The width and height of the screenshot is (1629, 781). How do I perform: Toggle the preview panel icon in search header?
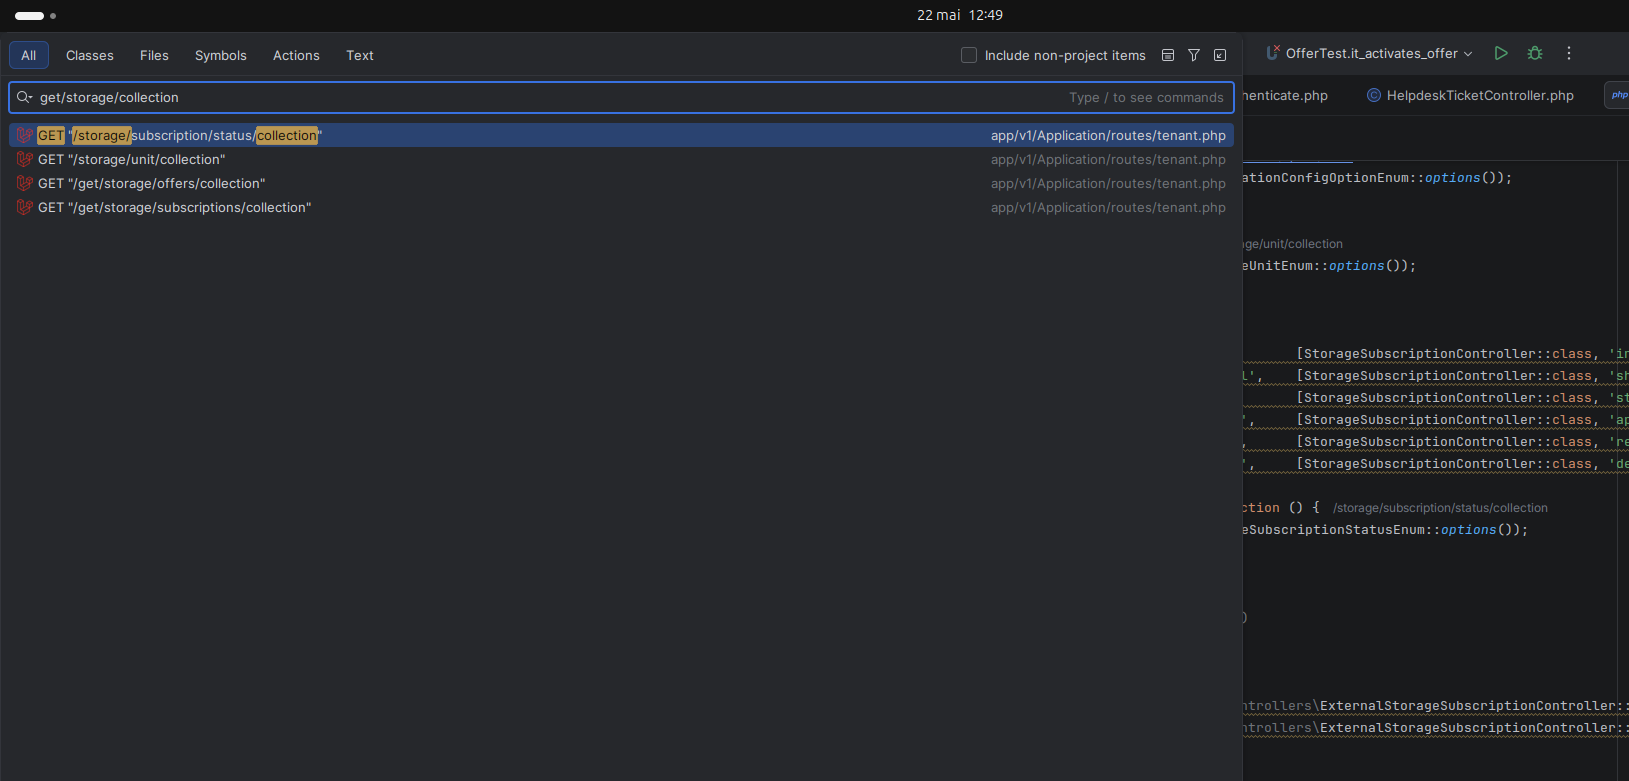point(1168,55)
